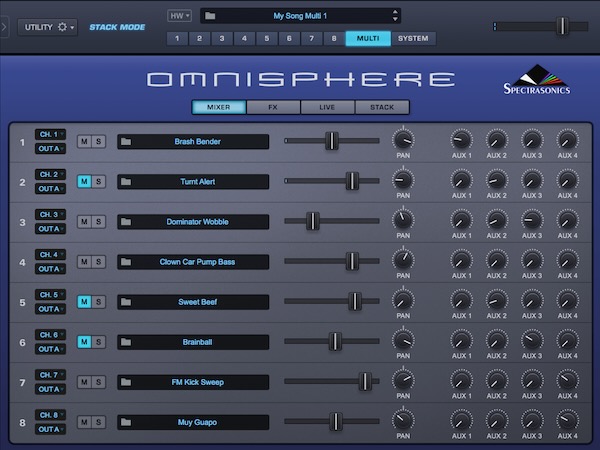600x450 pixels.
Task: Open the multi browser folder icon
Action: (210, 16)
